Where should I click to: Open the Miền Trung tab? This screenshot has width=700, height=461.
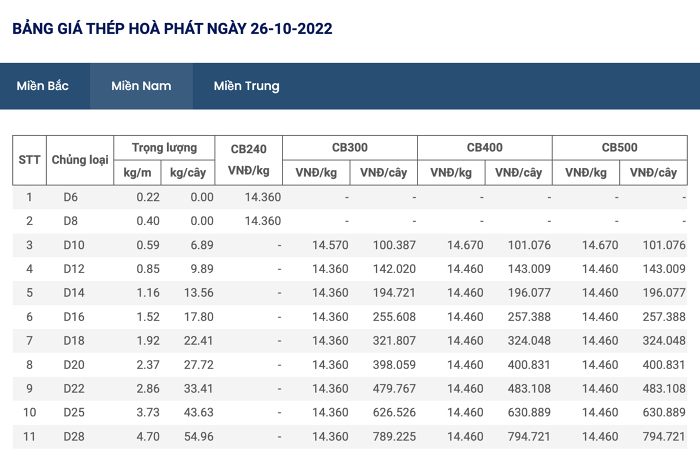(x=246, y=86)
